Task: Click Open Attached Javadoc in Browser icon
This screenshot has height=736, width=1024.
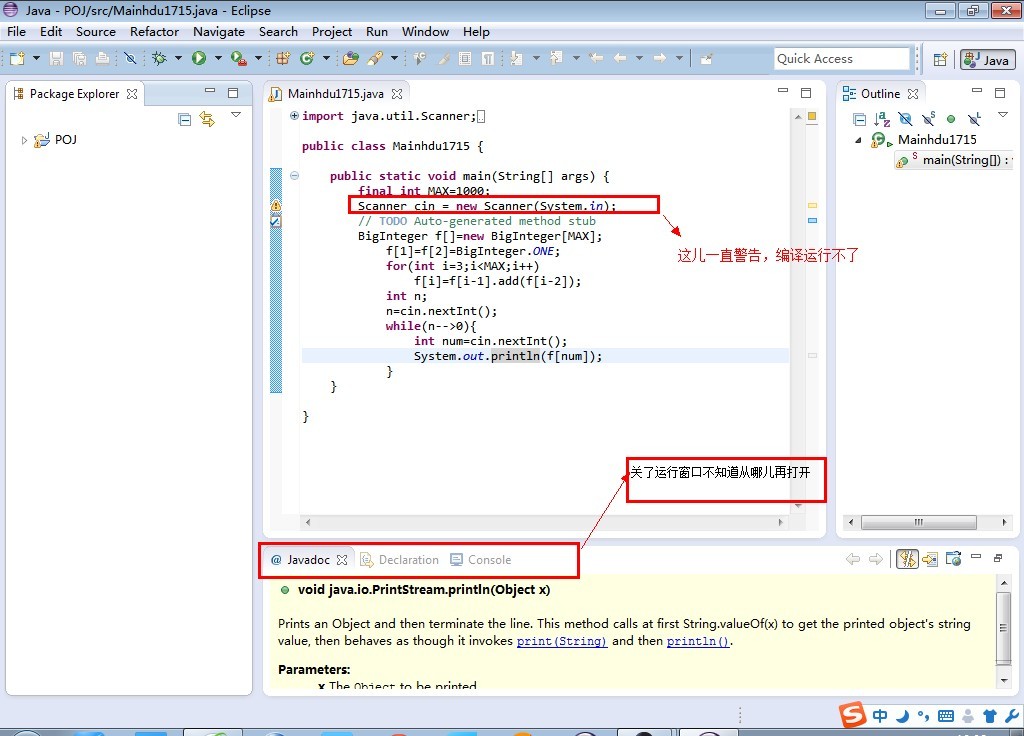Action: pos(953,559)
